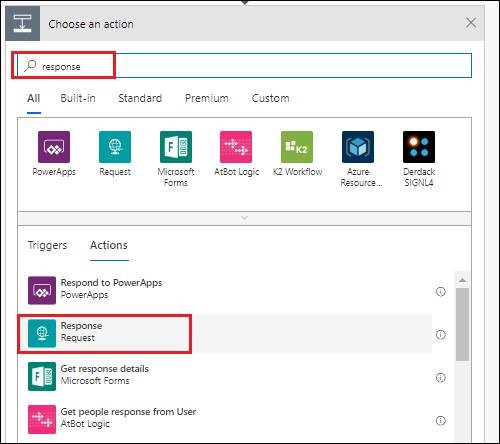Open the Premium connectors tab

tap(207, 98)
